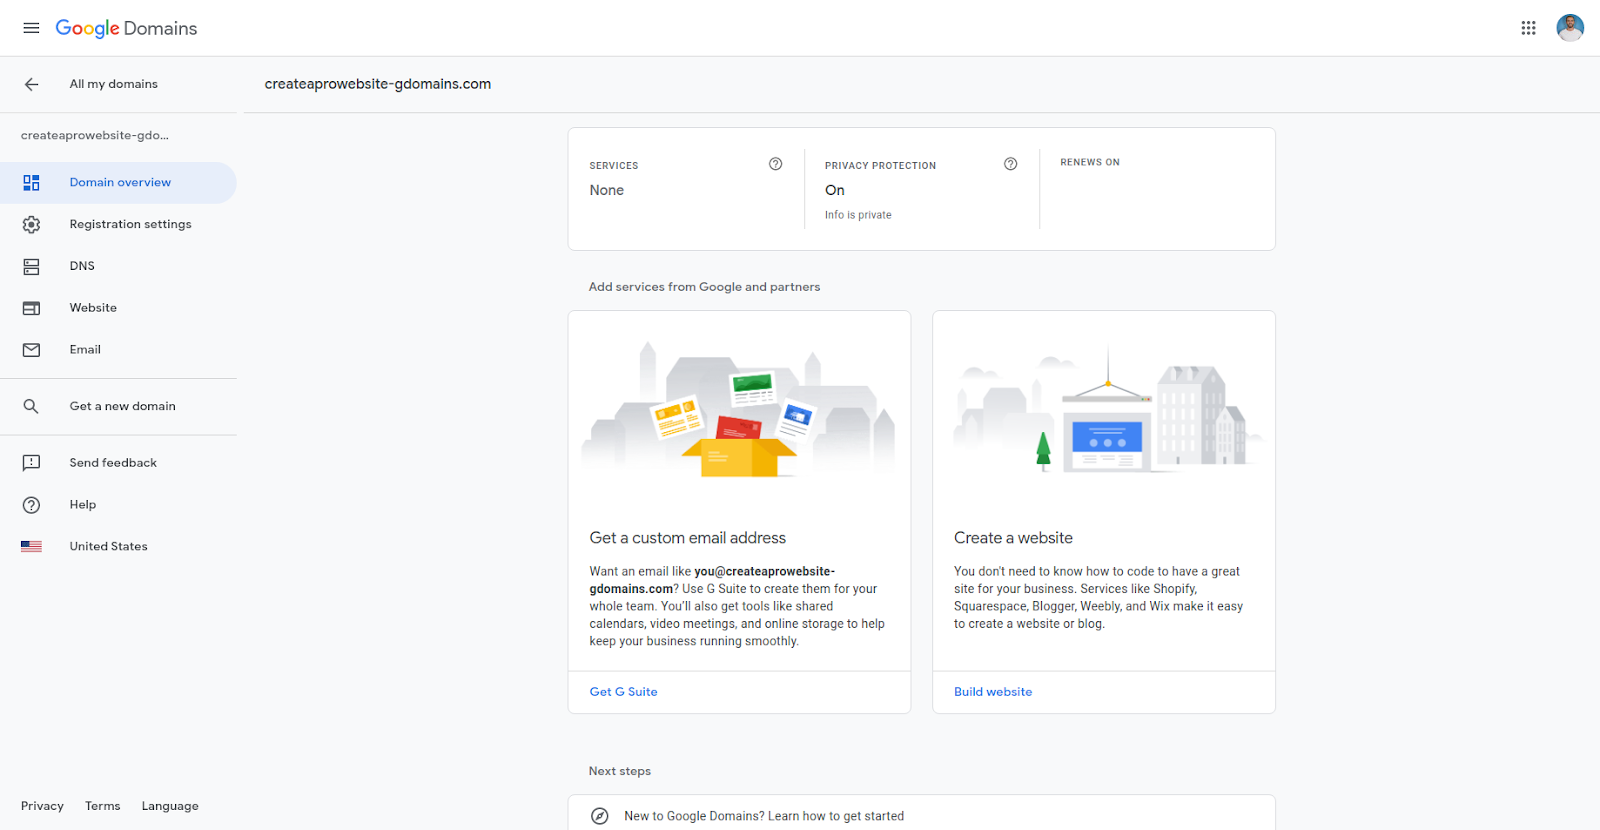Viewport: 1600px width, 830px height.
Task: Open the Privacy footer link
Action: click(x=42, y=806)
